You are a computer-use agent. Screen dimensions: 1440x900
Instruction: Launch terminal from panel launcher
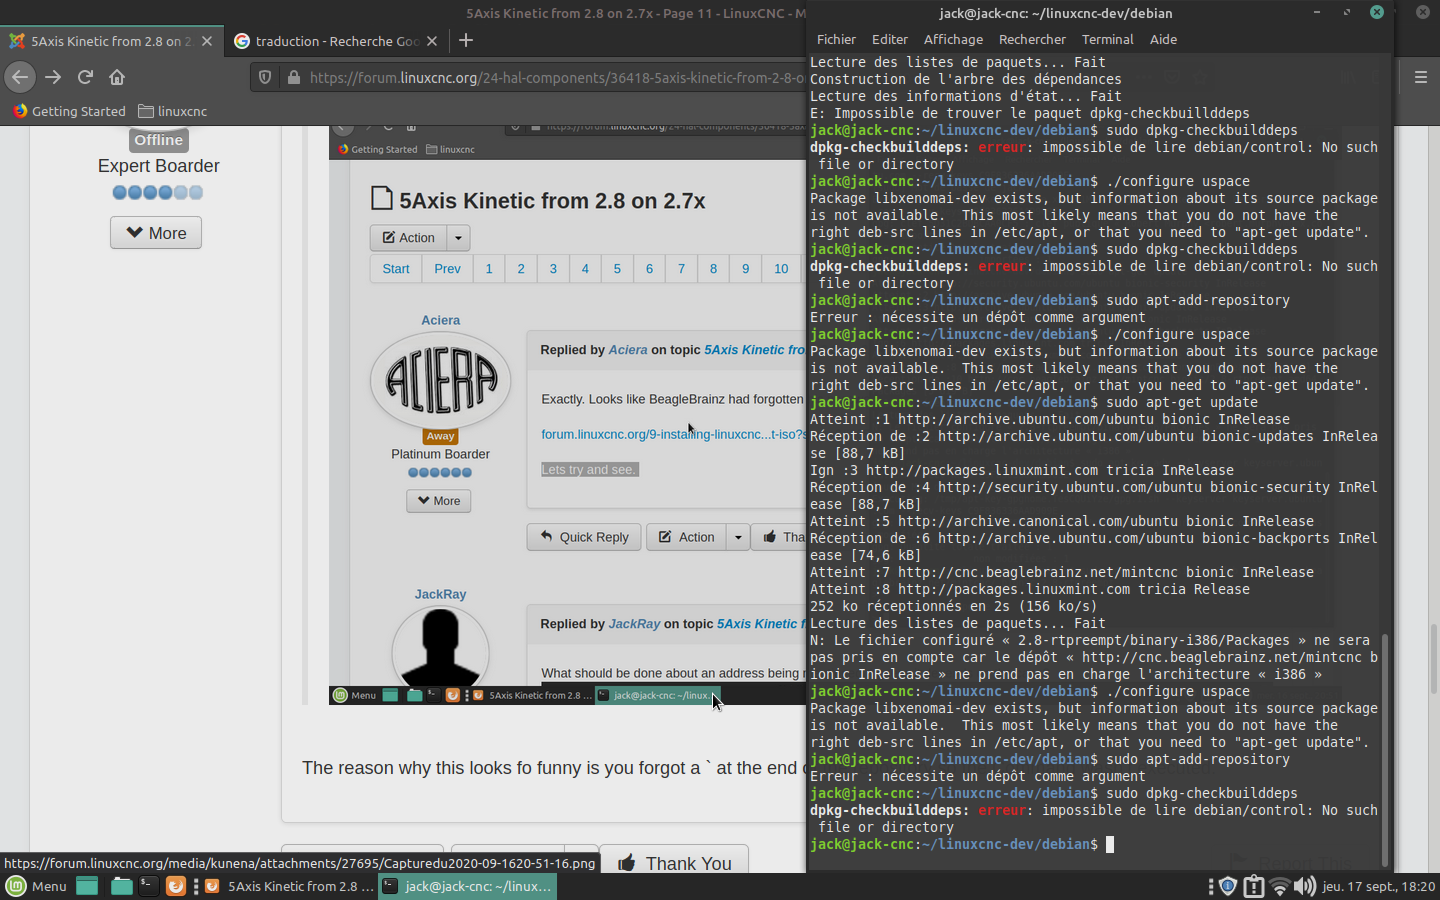[x=148, y=886]
